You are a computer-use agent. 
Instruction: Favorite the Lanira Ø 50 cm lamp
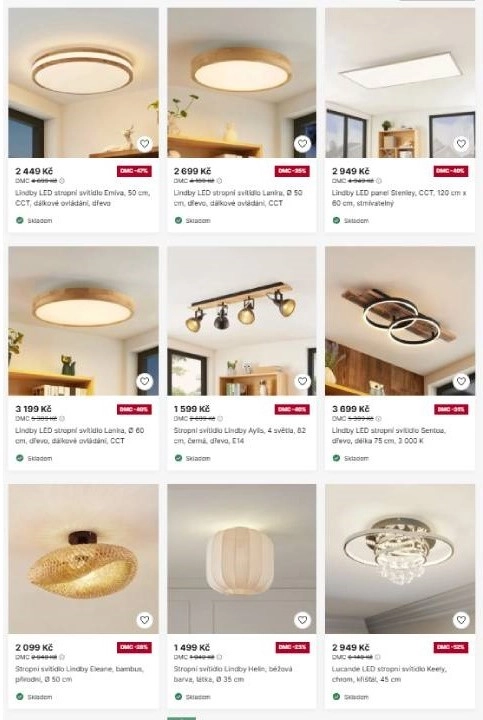(x=303, y=144)
